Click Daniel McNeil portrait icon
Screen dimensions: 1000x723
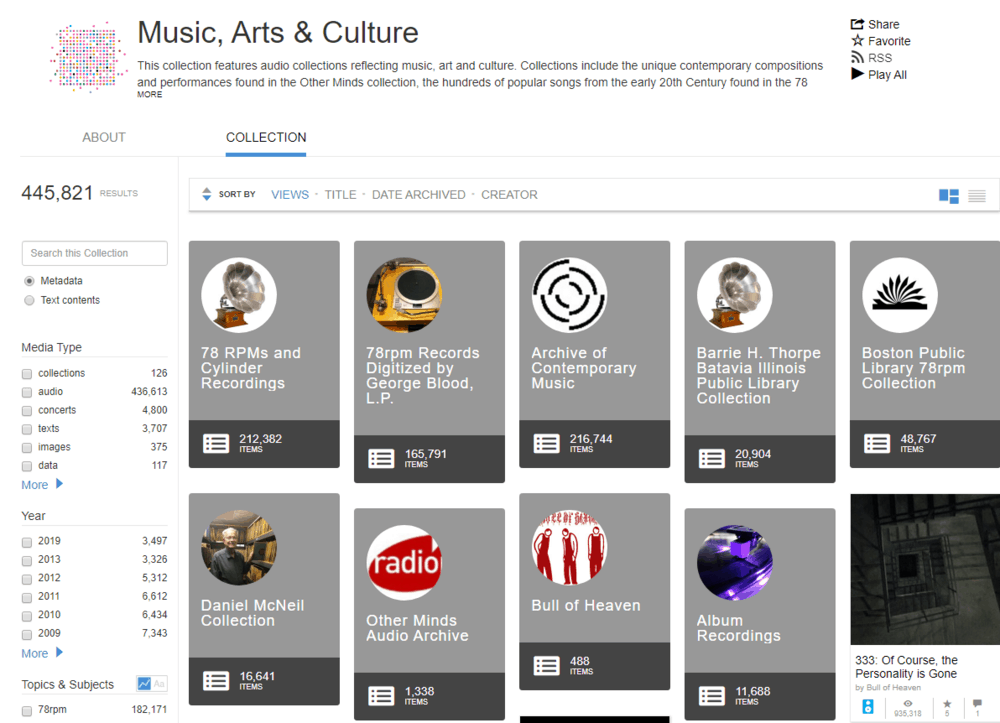click(239, 547)
